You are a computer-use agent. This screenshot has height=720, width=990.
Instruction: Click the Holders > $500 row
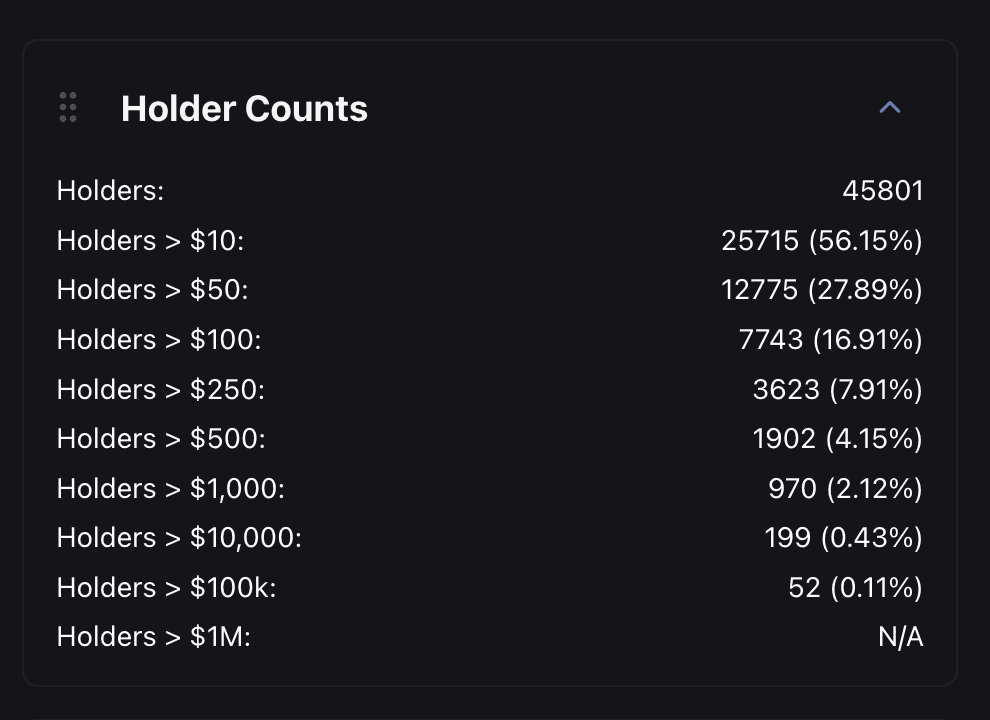[x=160, y=438]
